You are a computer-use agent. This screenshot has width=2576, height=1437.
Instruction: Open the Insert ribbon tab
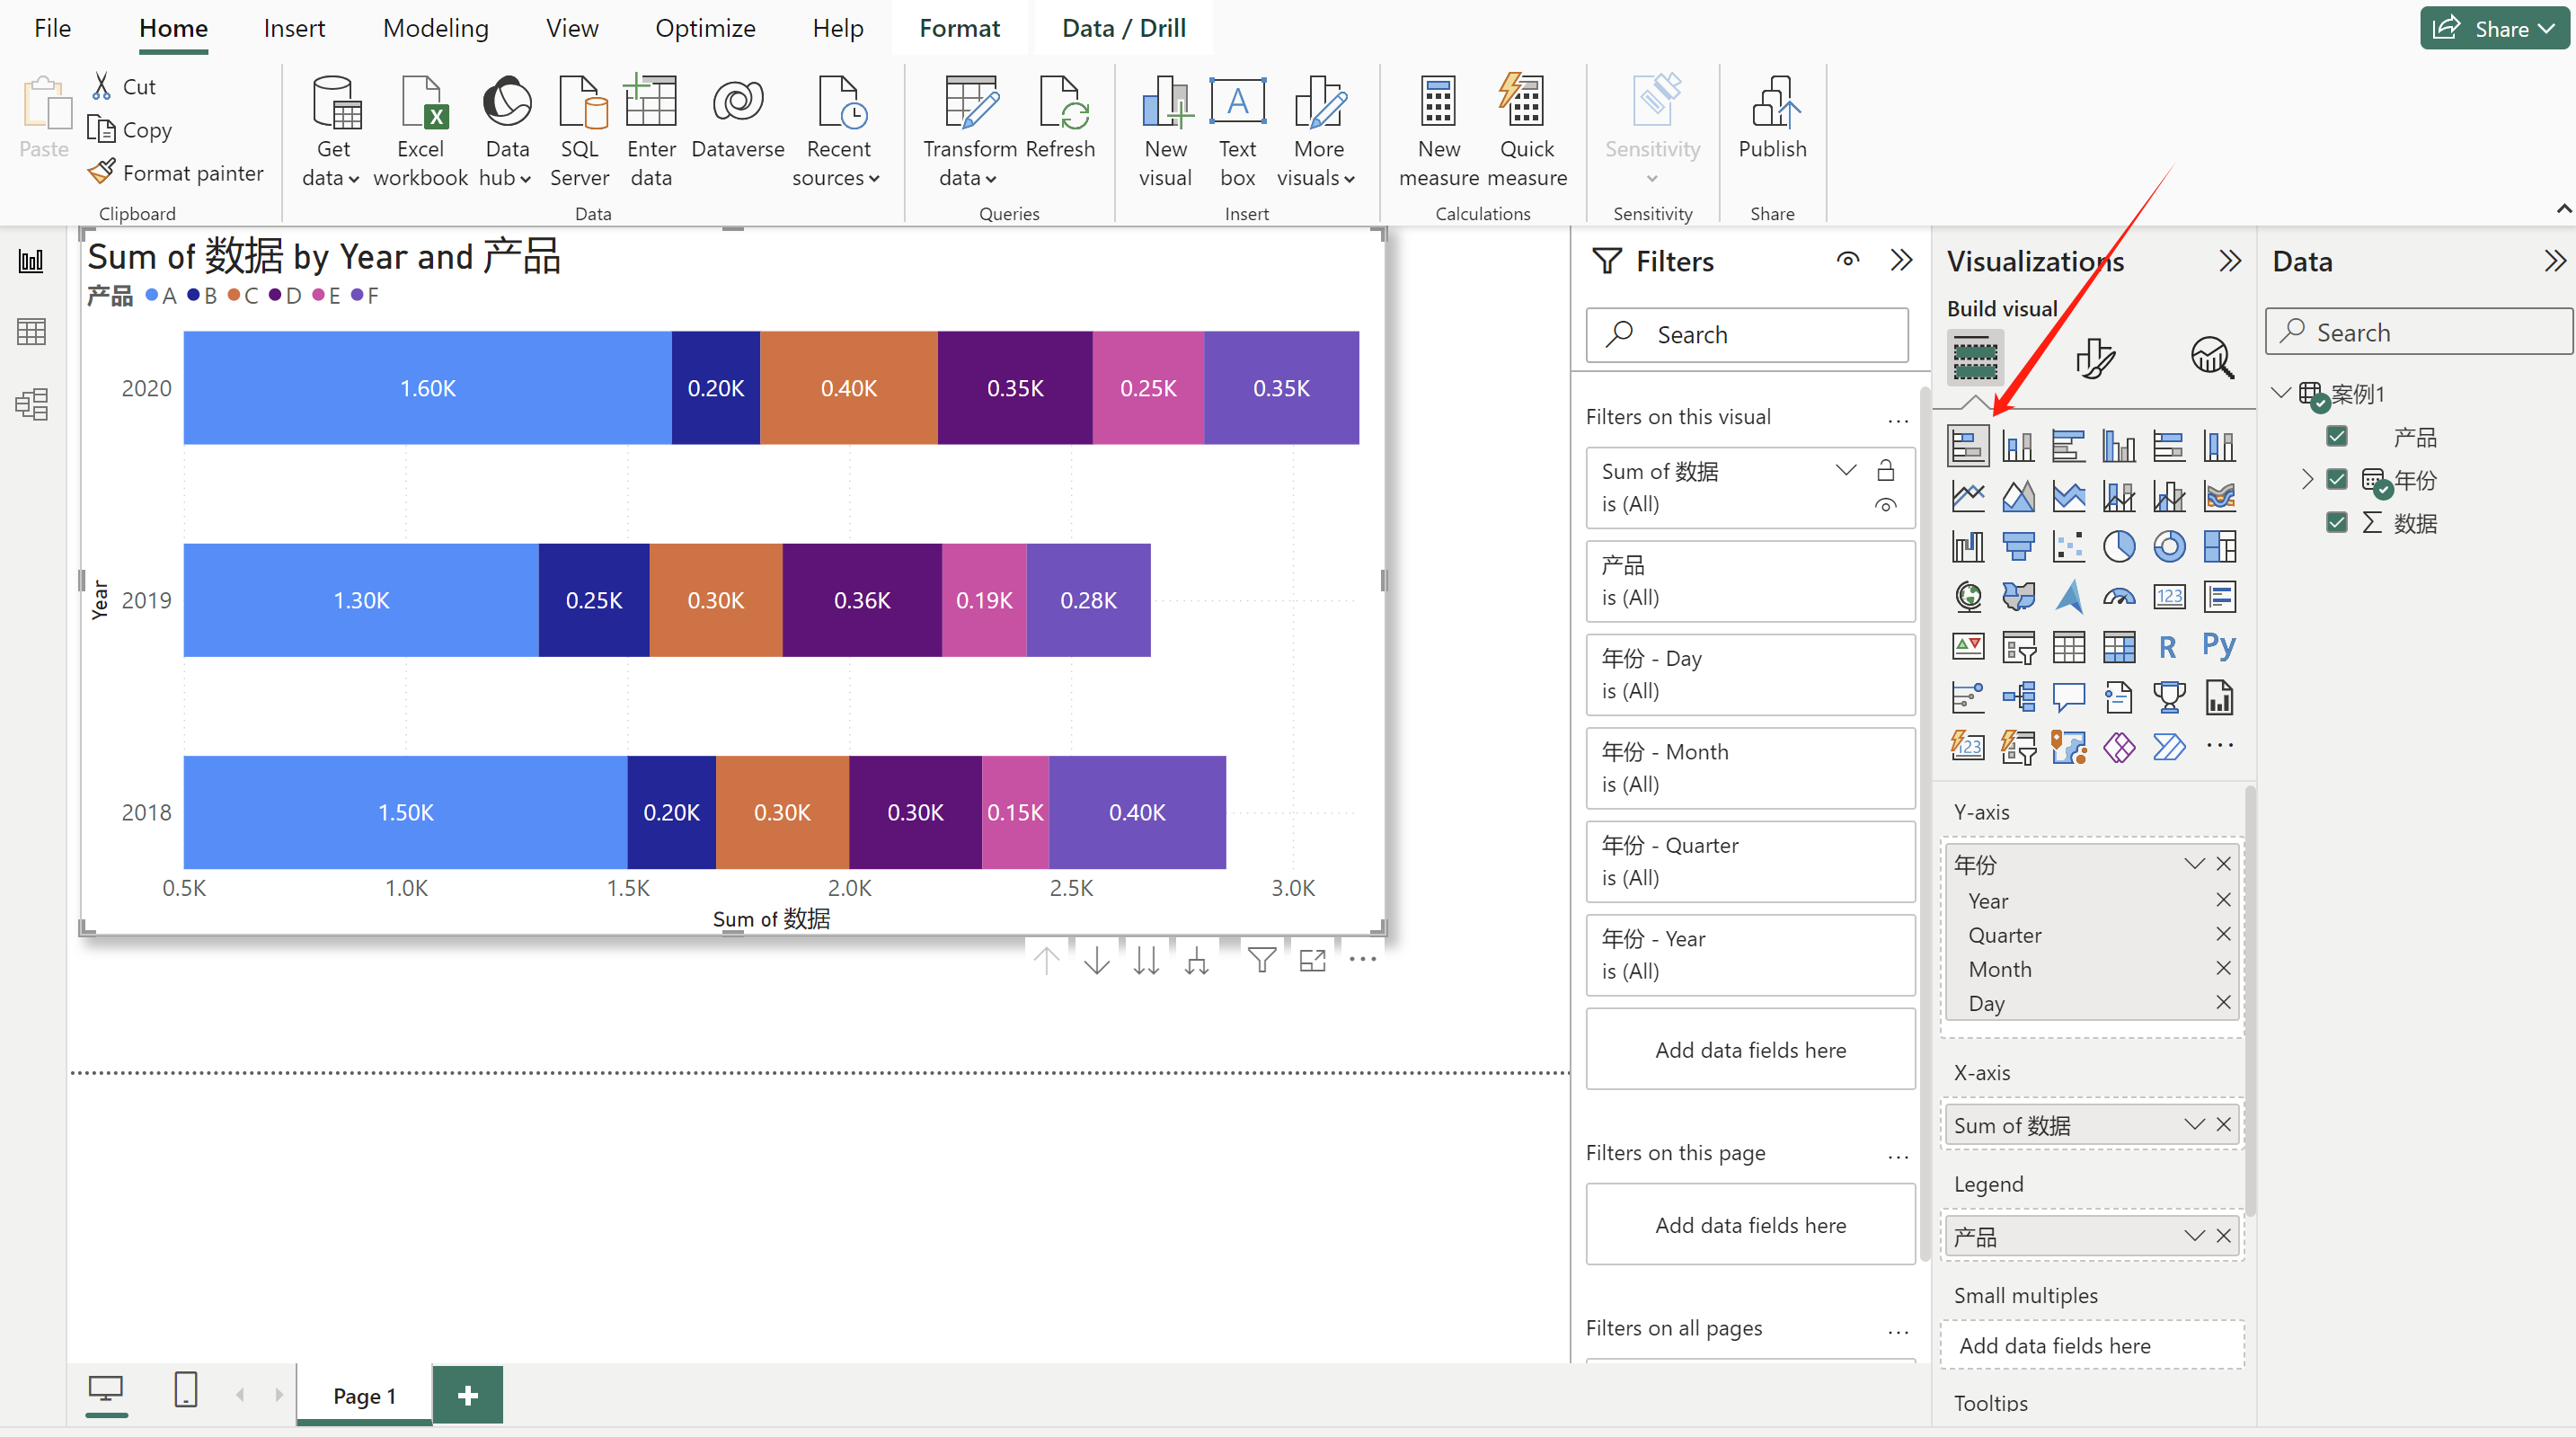click(294, 28)
